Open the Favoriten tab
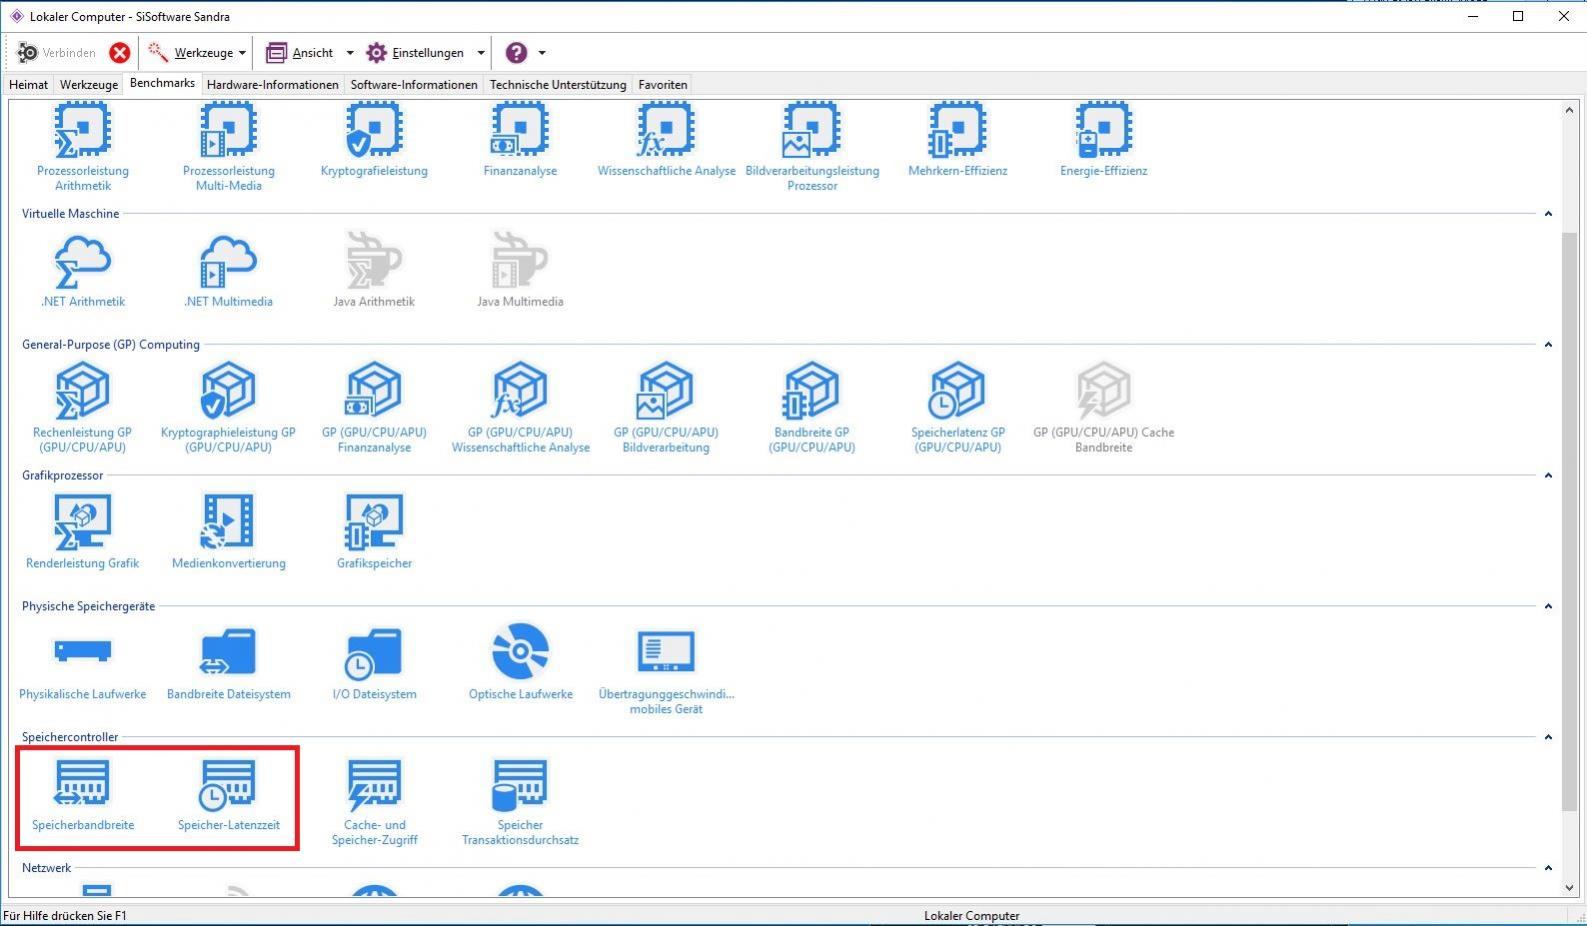Screen dimensions: 1587x926 point(663,85)
